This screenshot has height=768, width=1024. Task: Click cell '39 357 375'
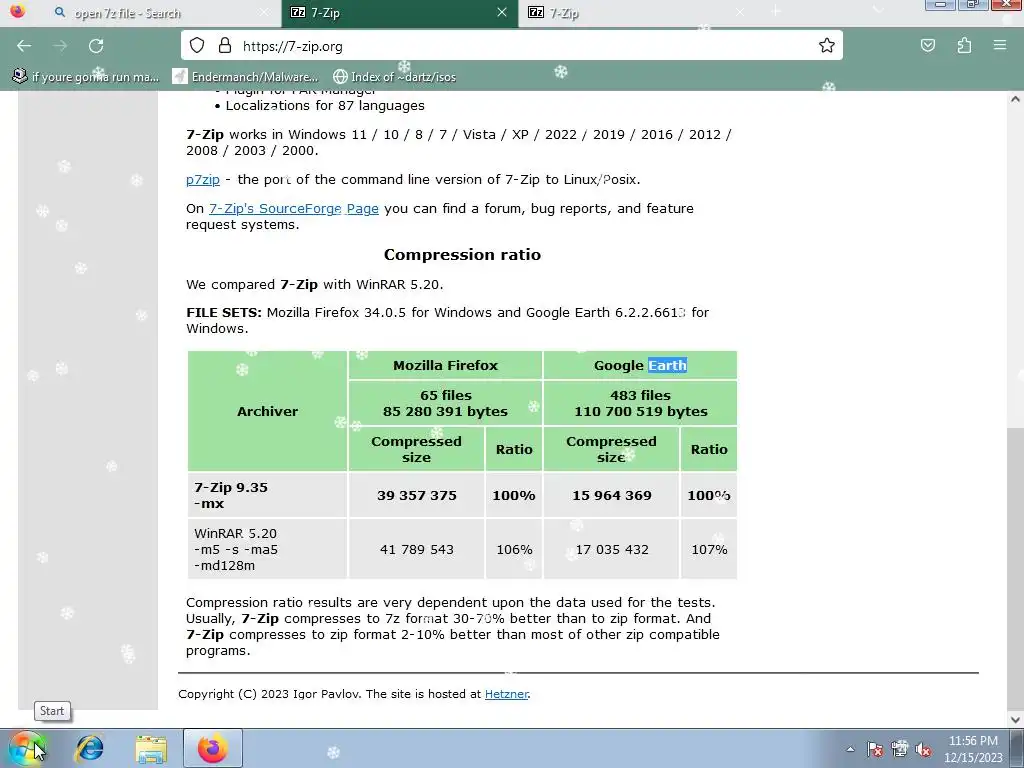tap(417, 495)
